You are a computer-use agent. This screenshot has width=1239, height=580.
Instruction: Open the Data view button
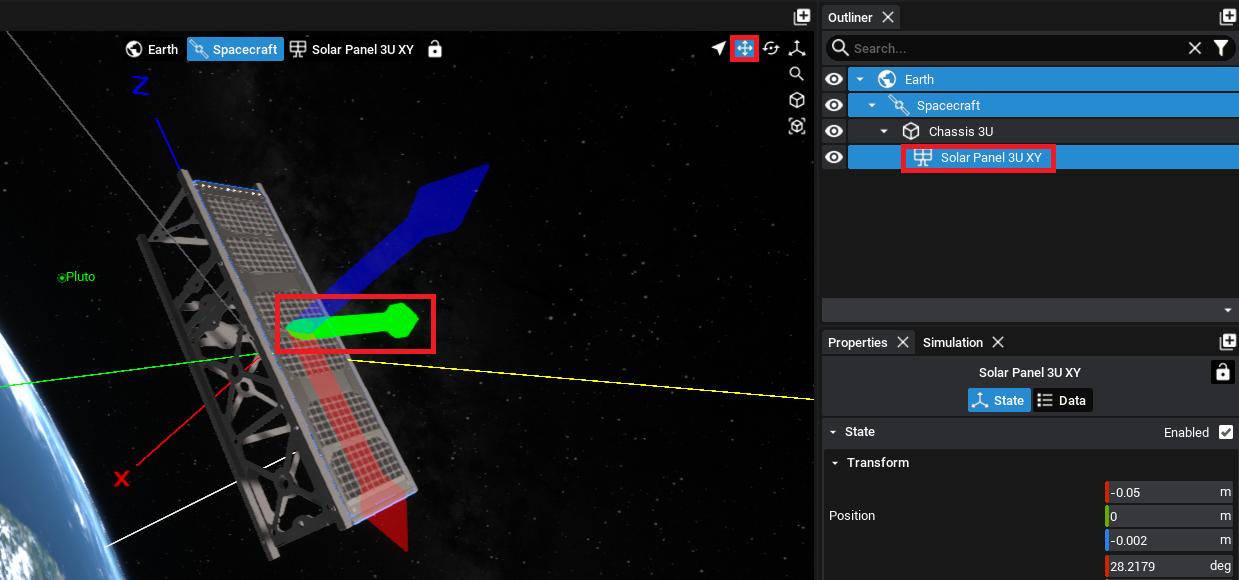coord(1061,401)
